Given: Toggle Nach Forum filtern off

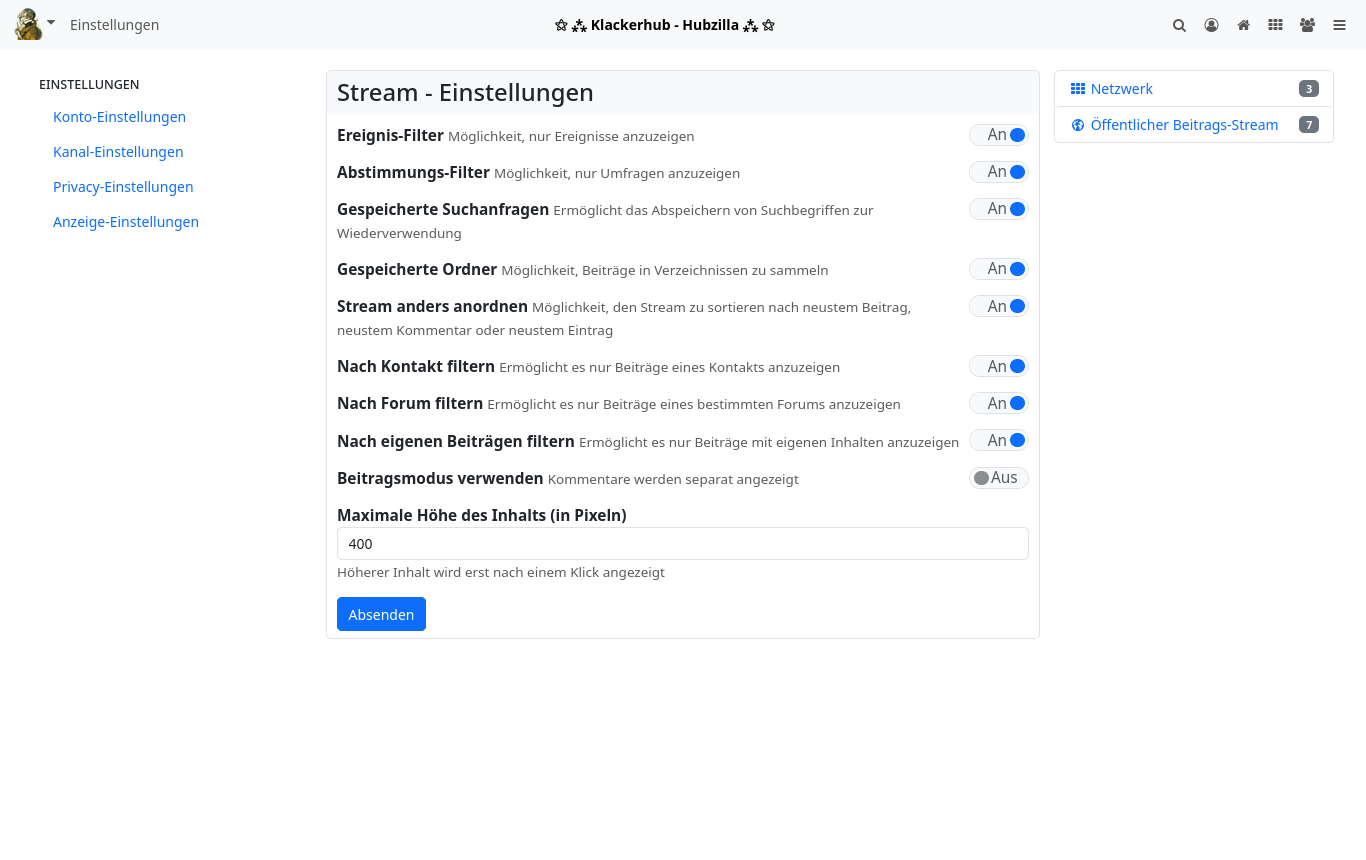Looking at the screenshot, I should click(x=998, y=403).
